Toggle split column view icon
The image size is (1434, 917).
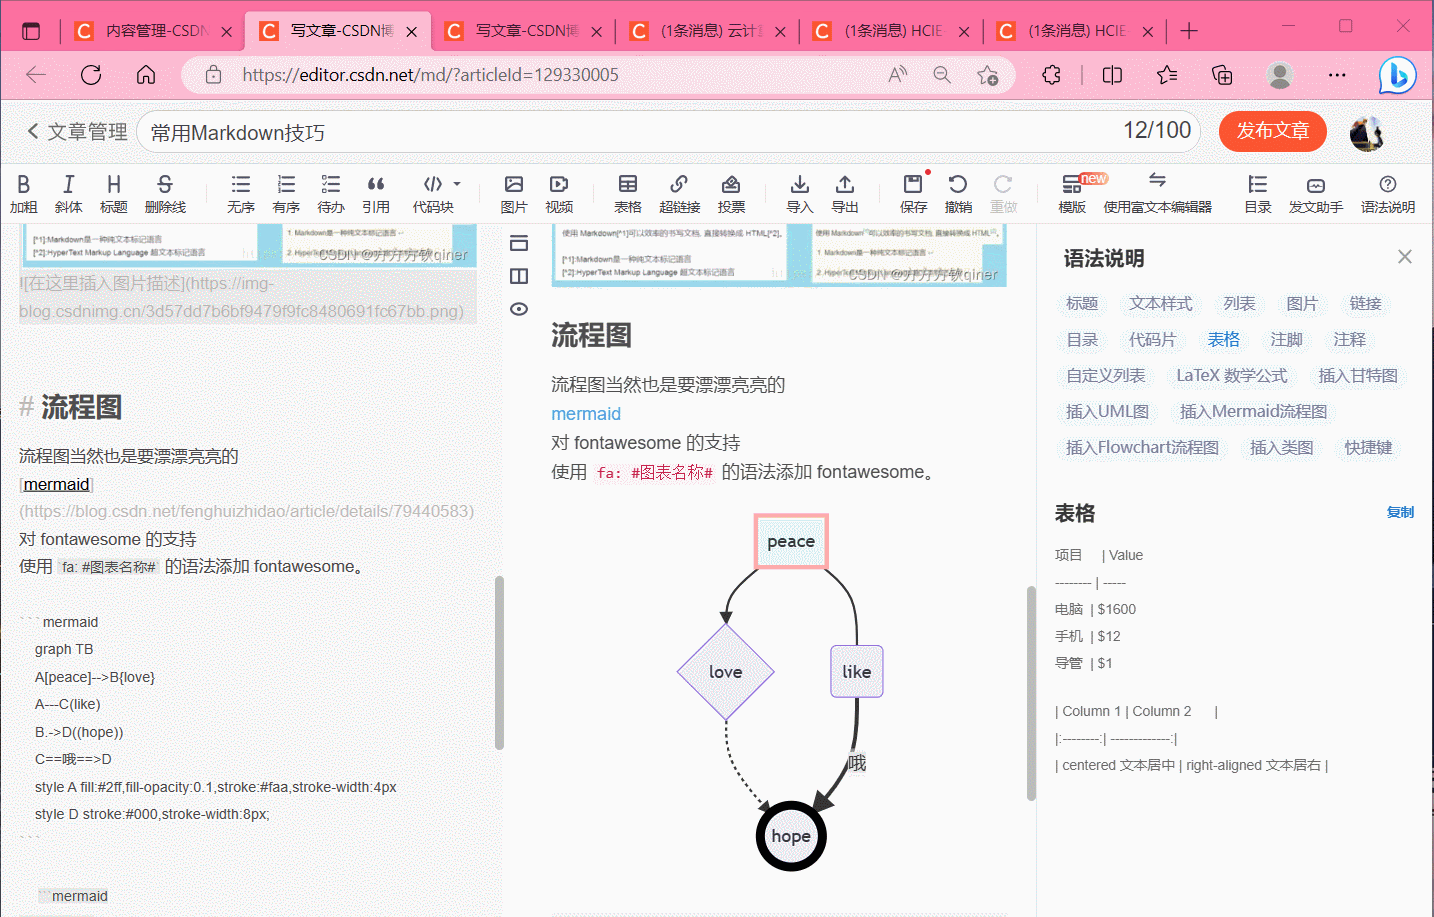pos(519,276)
